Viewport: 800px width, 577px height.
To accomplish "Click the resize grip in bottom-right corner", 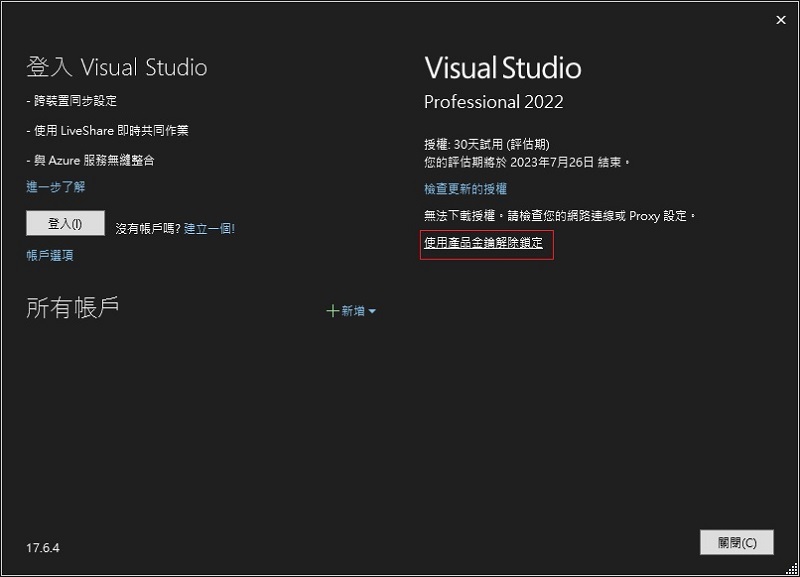I will (x=793, y=570).
